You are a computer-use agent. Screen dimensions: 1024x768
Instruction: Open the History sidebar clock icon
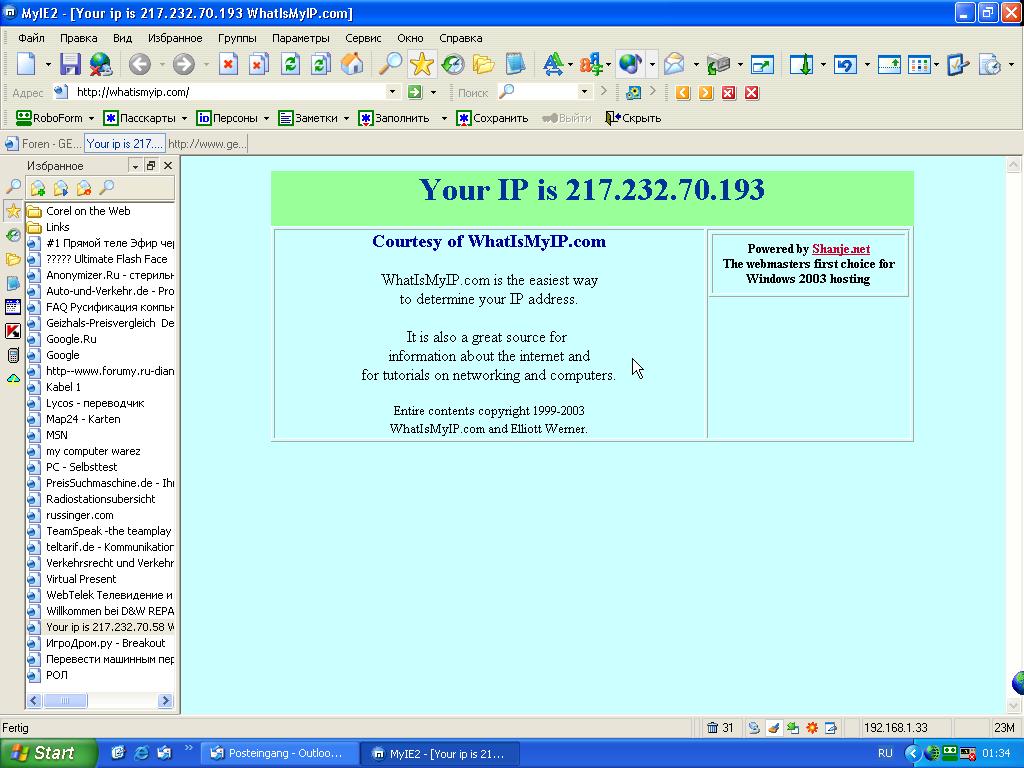12,235
